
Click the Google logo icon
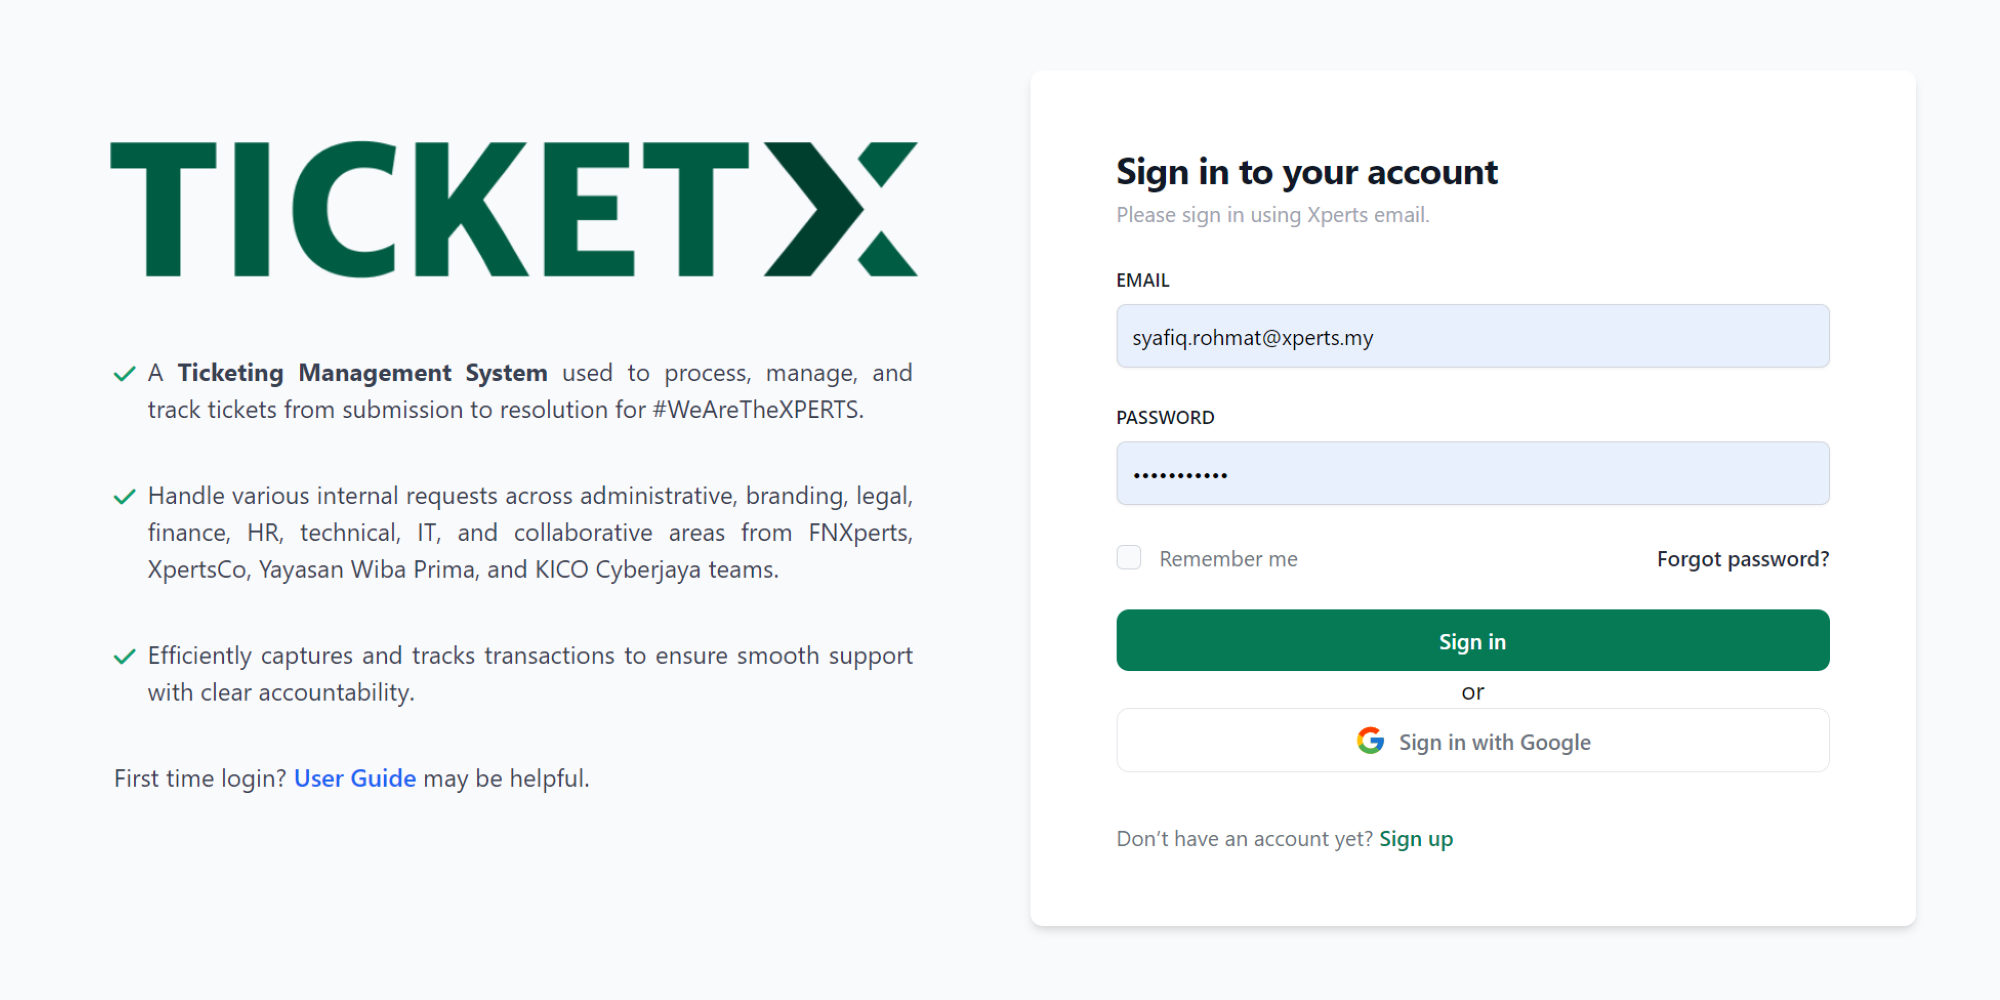click(x=1370, y=741)
